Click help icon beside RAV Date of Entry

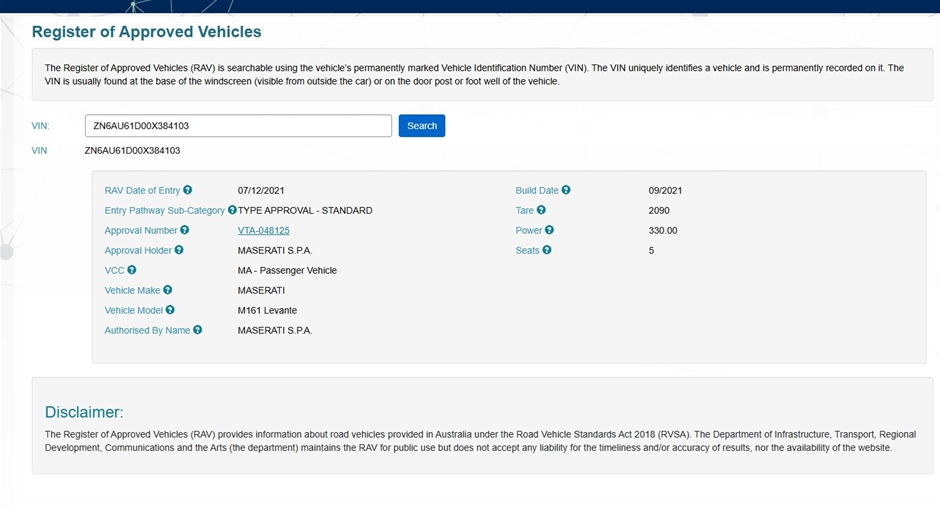coord(188,190)
